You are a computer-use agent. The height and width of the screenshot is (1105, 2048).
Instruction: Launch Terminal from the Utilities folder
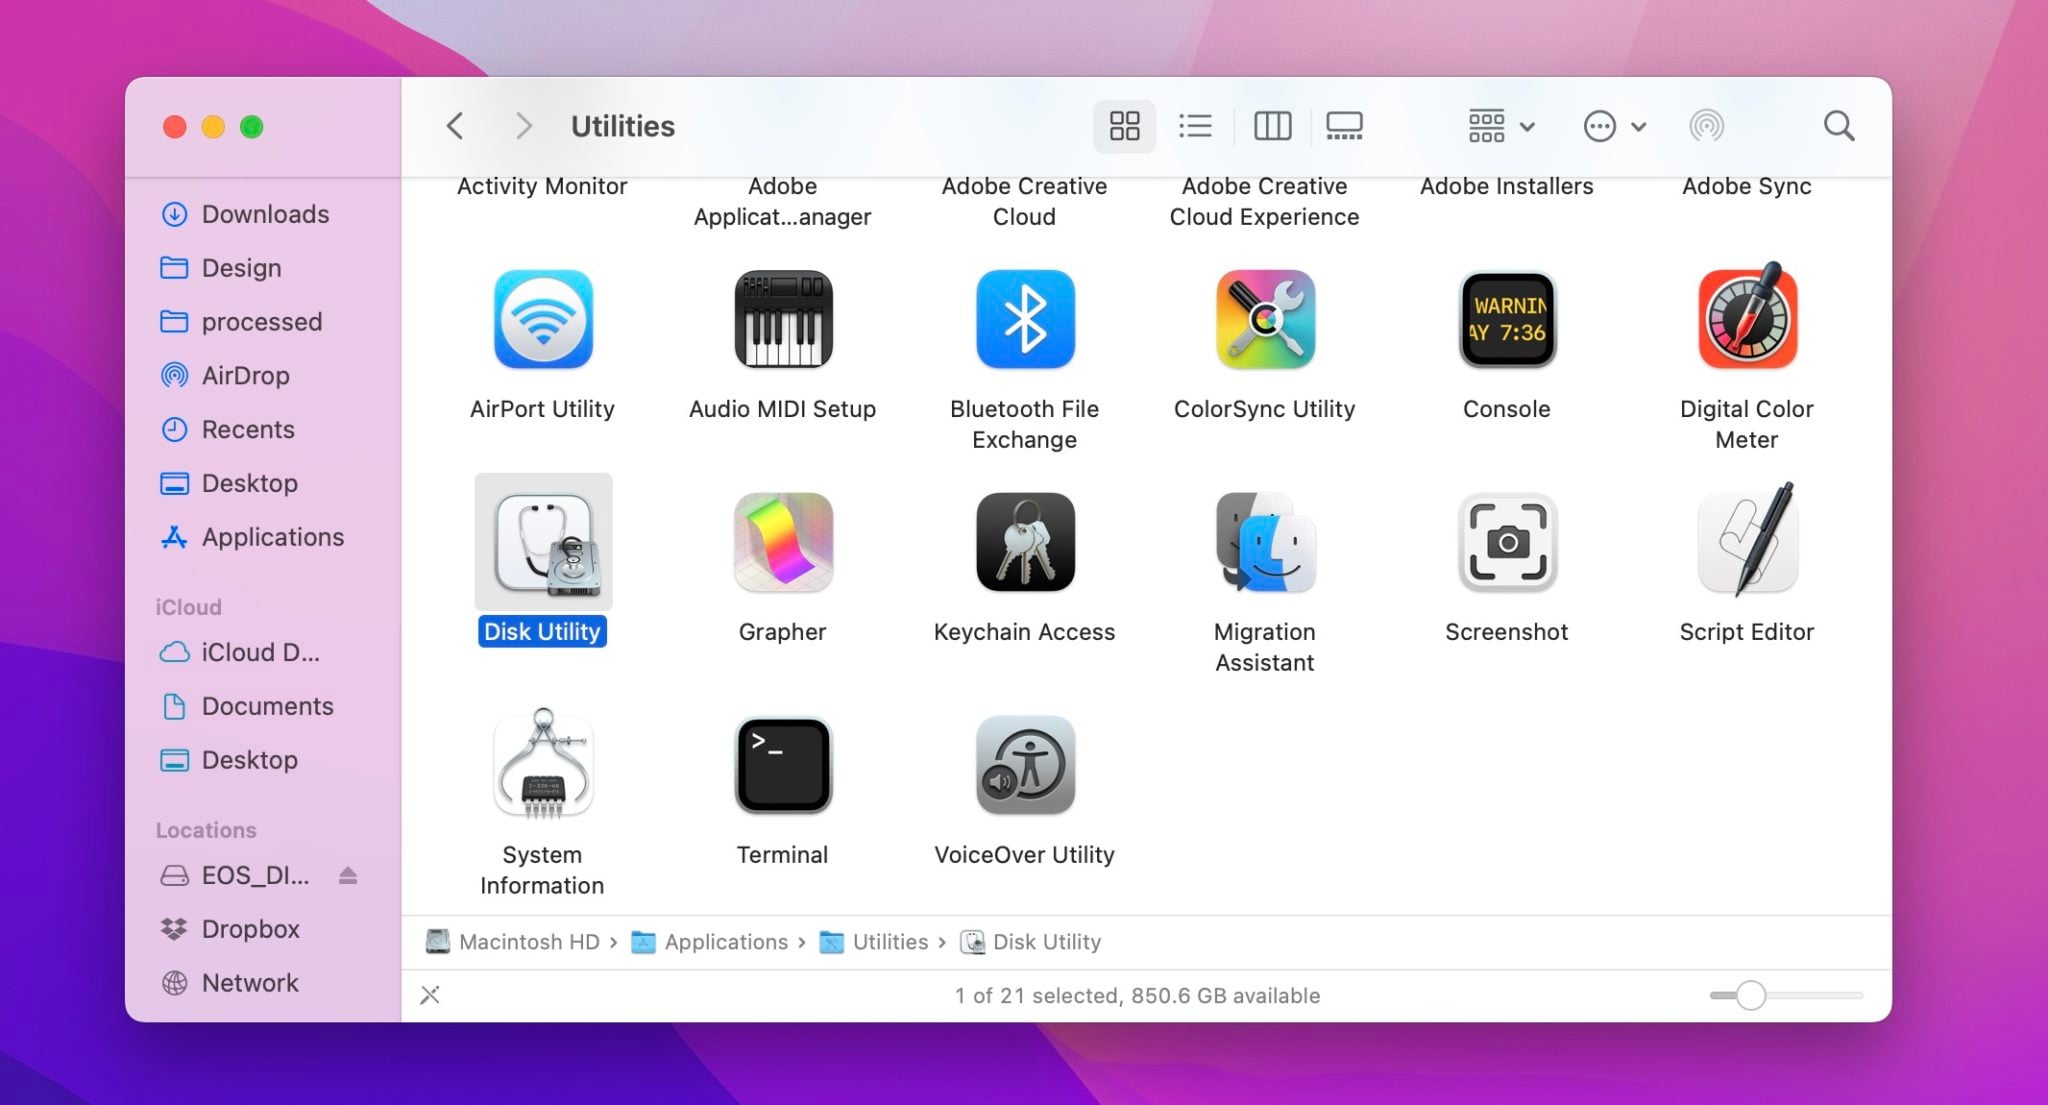[x=782, y=765]
